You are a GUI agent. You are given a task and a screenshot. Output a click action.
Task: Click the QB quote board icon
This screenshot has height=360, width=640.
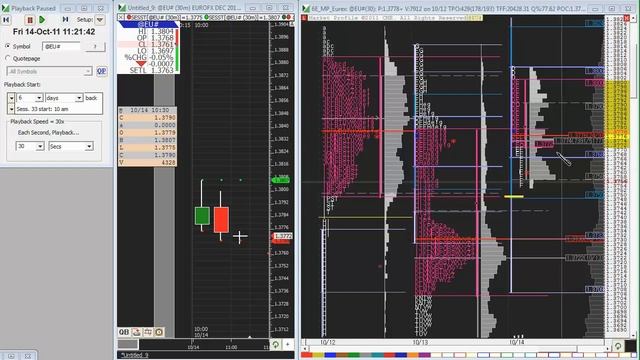(124, 332)
